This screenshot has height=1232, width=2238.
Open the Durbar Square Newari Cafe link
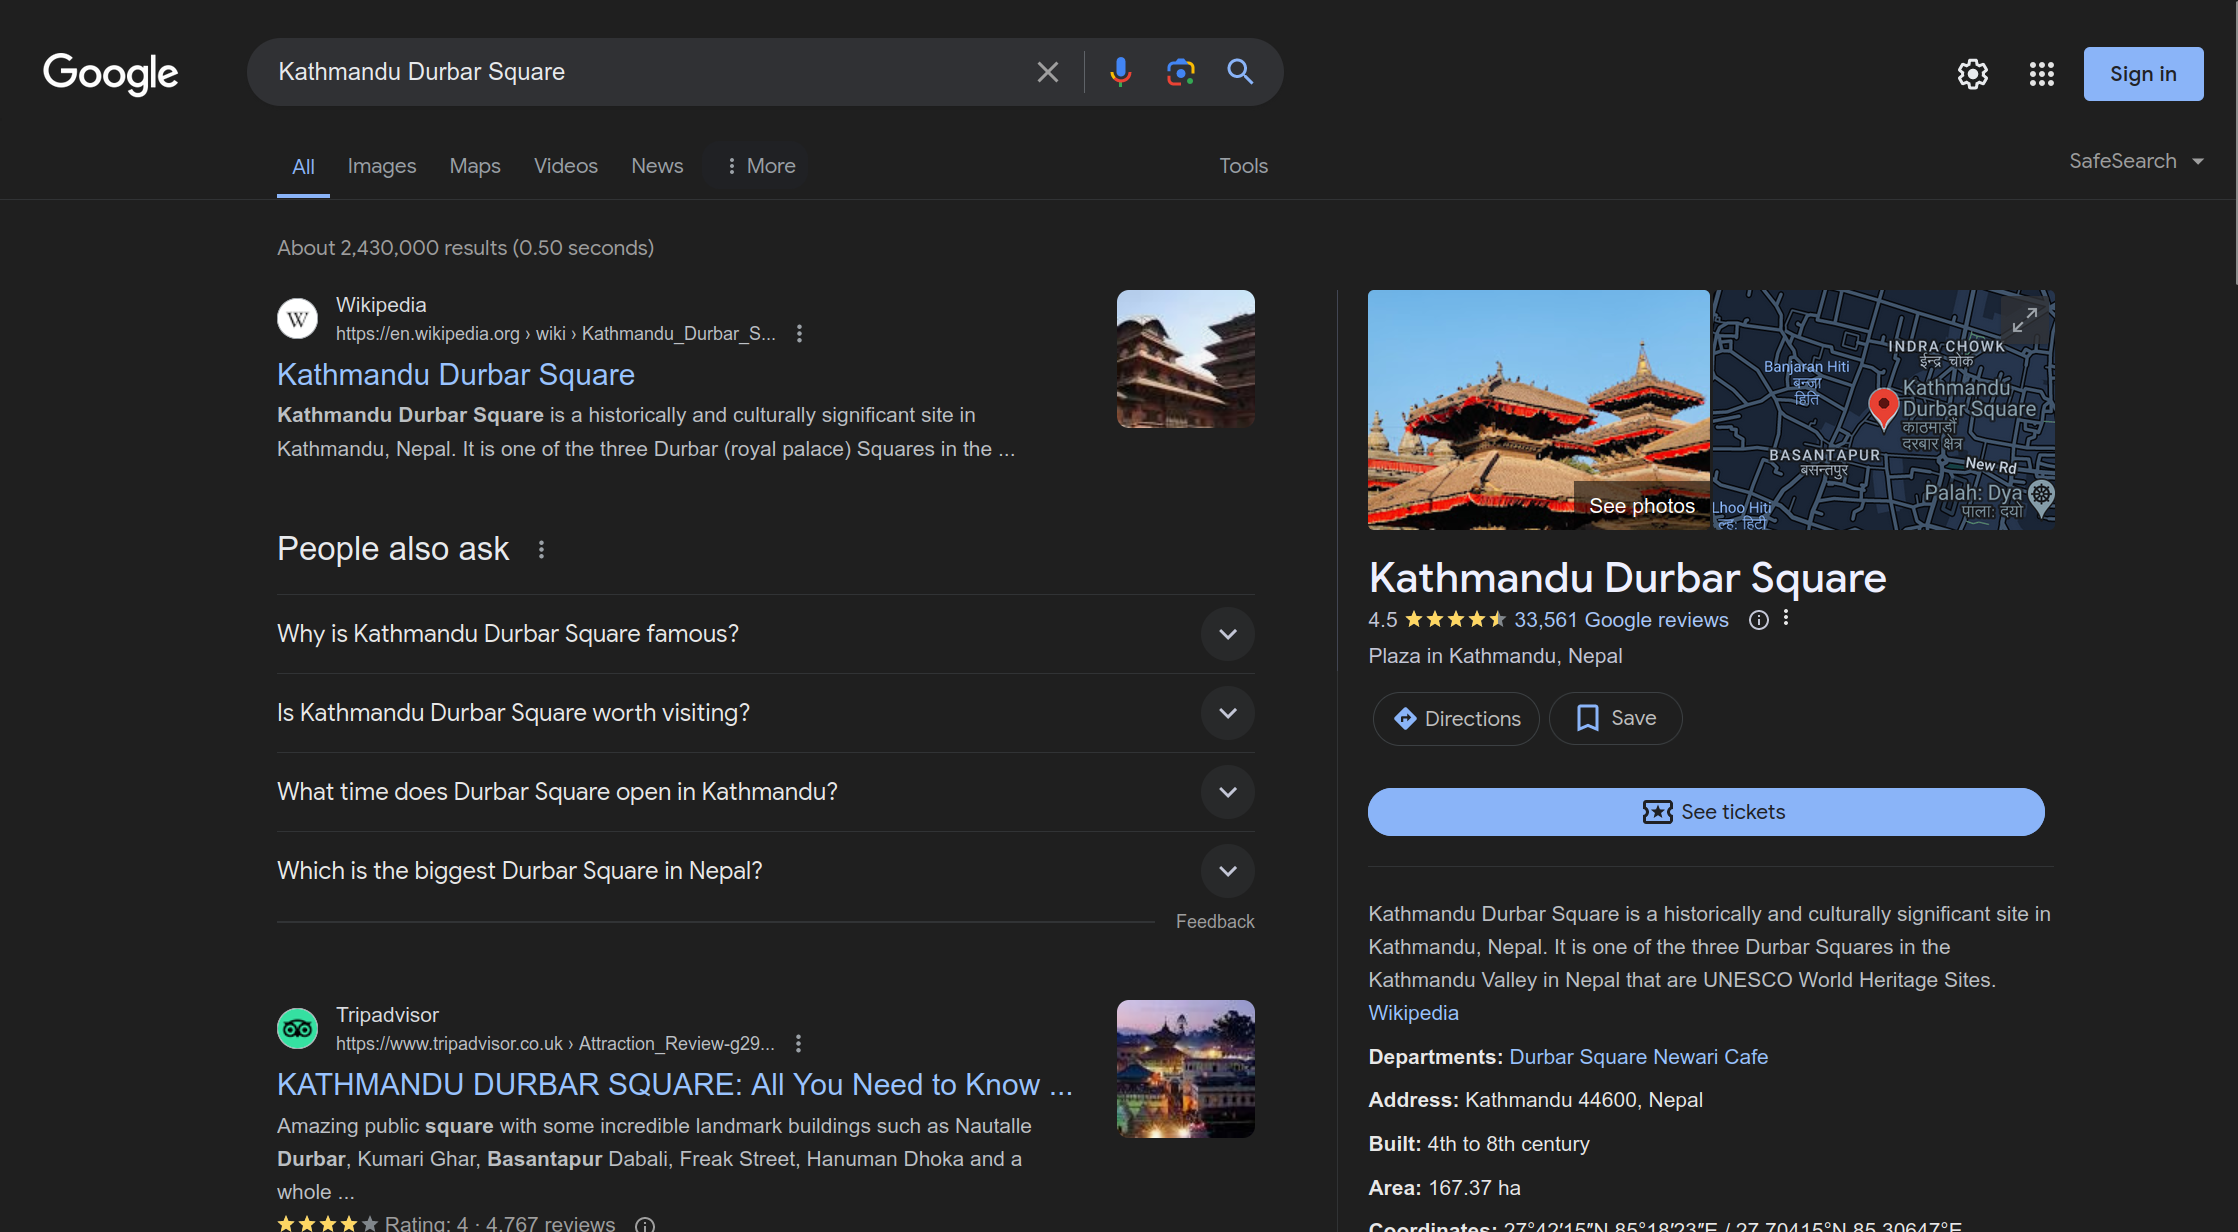pos(1638,1057)
